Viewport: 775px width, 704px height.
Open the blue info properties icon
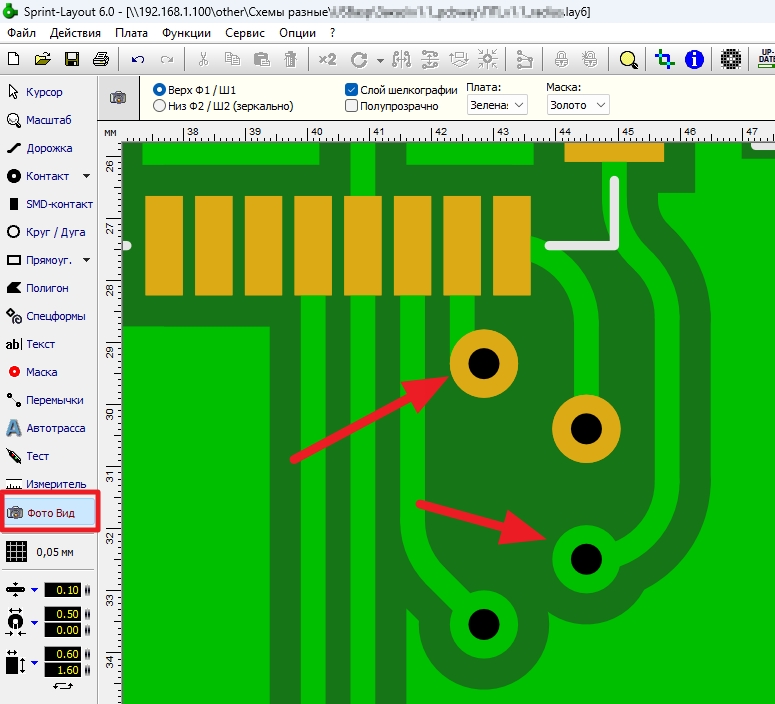pos(694,59)
